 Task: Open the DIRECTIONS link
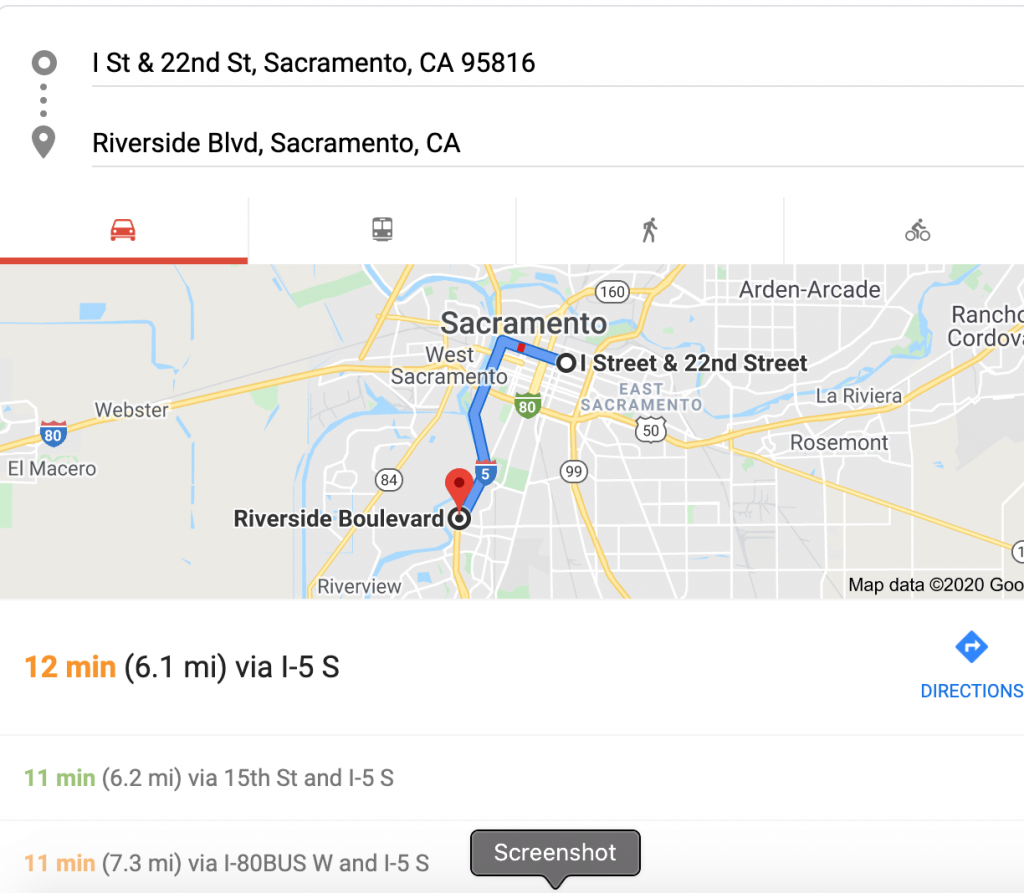coord(971,691)
